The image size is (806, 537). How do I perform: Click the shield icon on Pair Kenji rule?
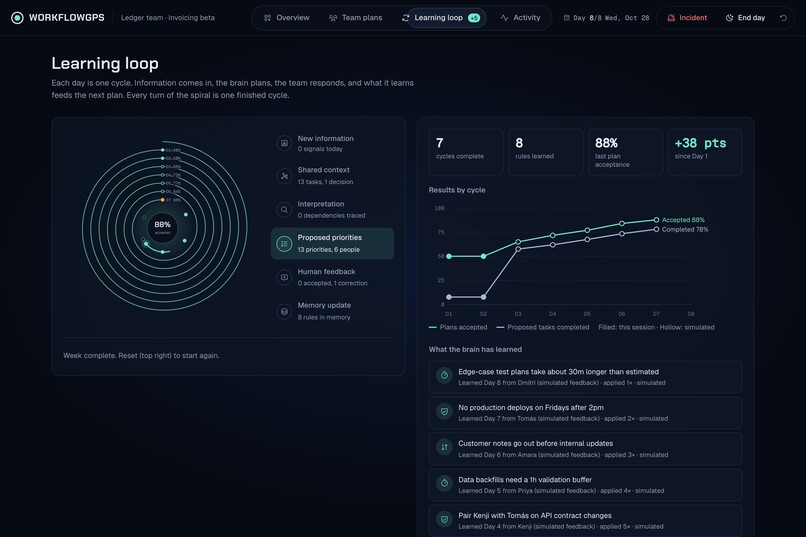[x=444, y=520]
